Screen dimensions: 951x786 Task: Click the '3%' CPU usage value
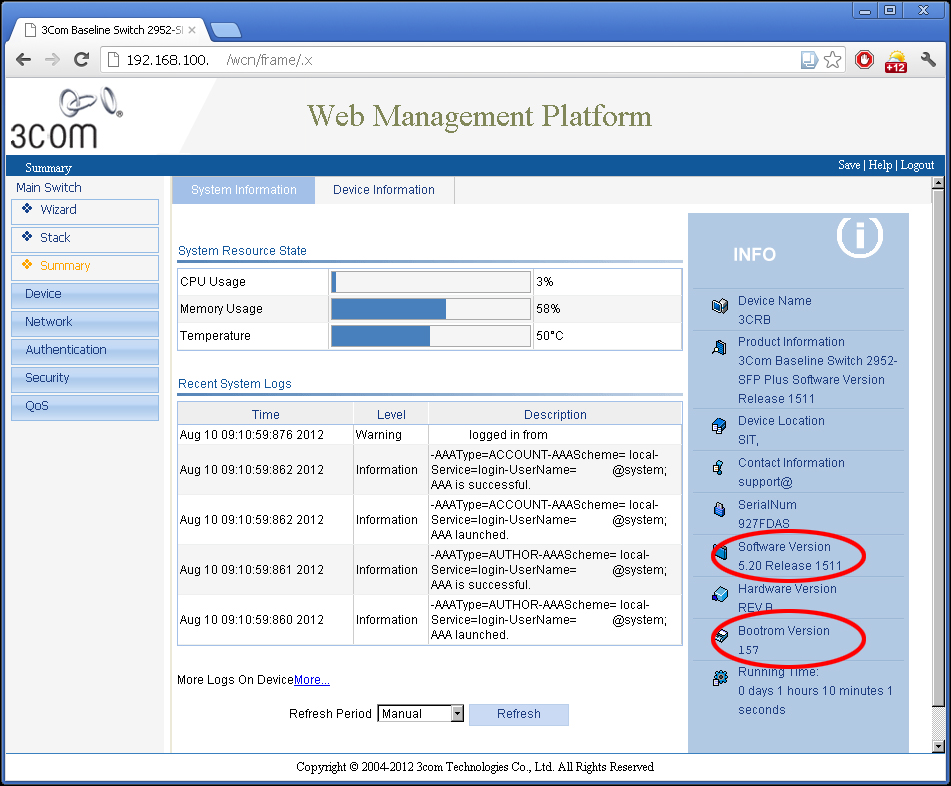tap(545, 282)
